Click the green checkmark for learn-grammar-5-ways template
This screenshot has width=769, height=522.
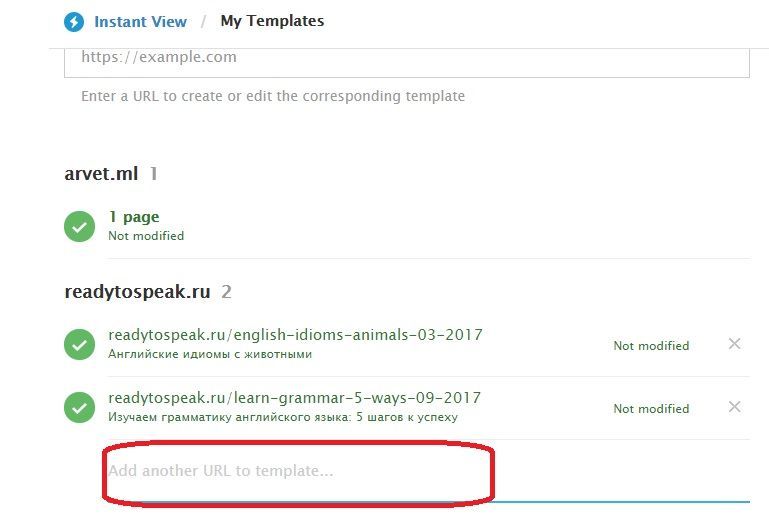pyautogui.click(x=80, y=407)
